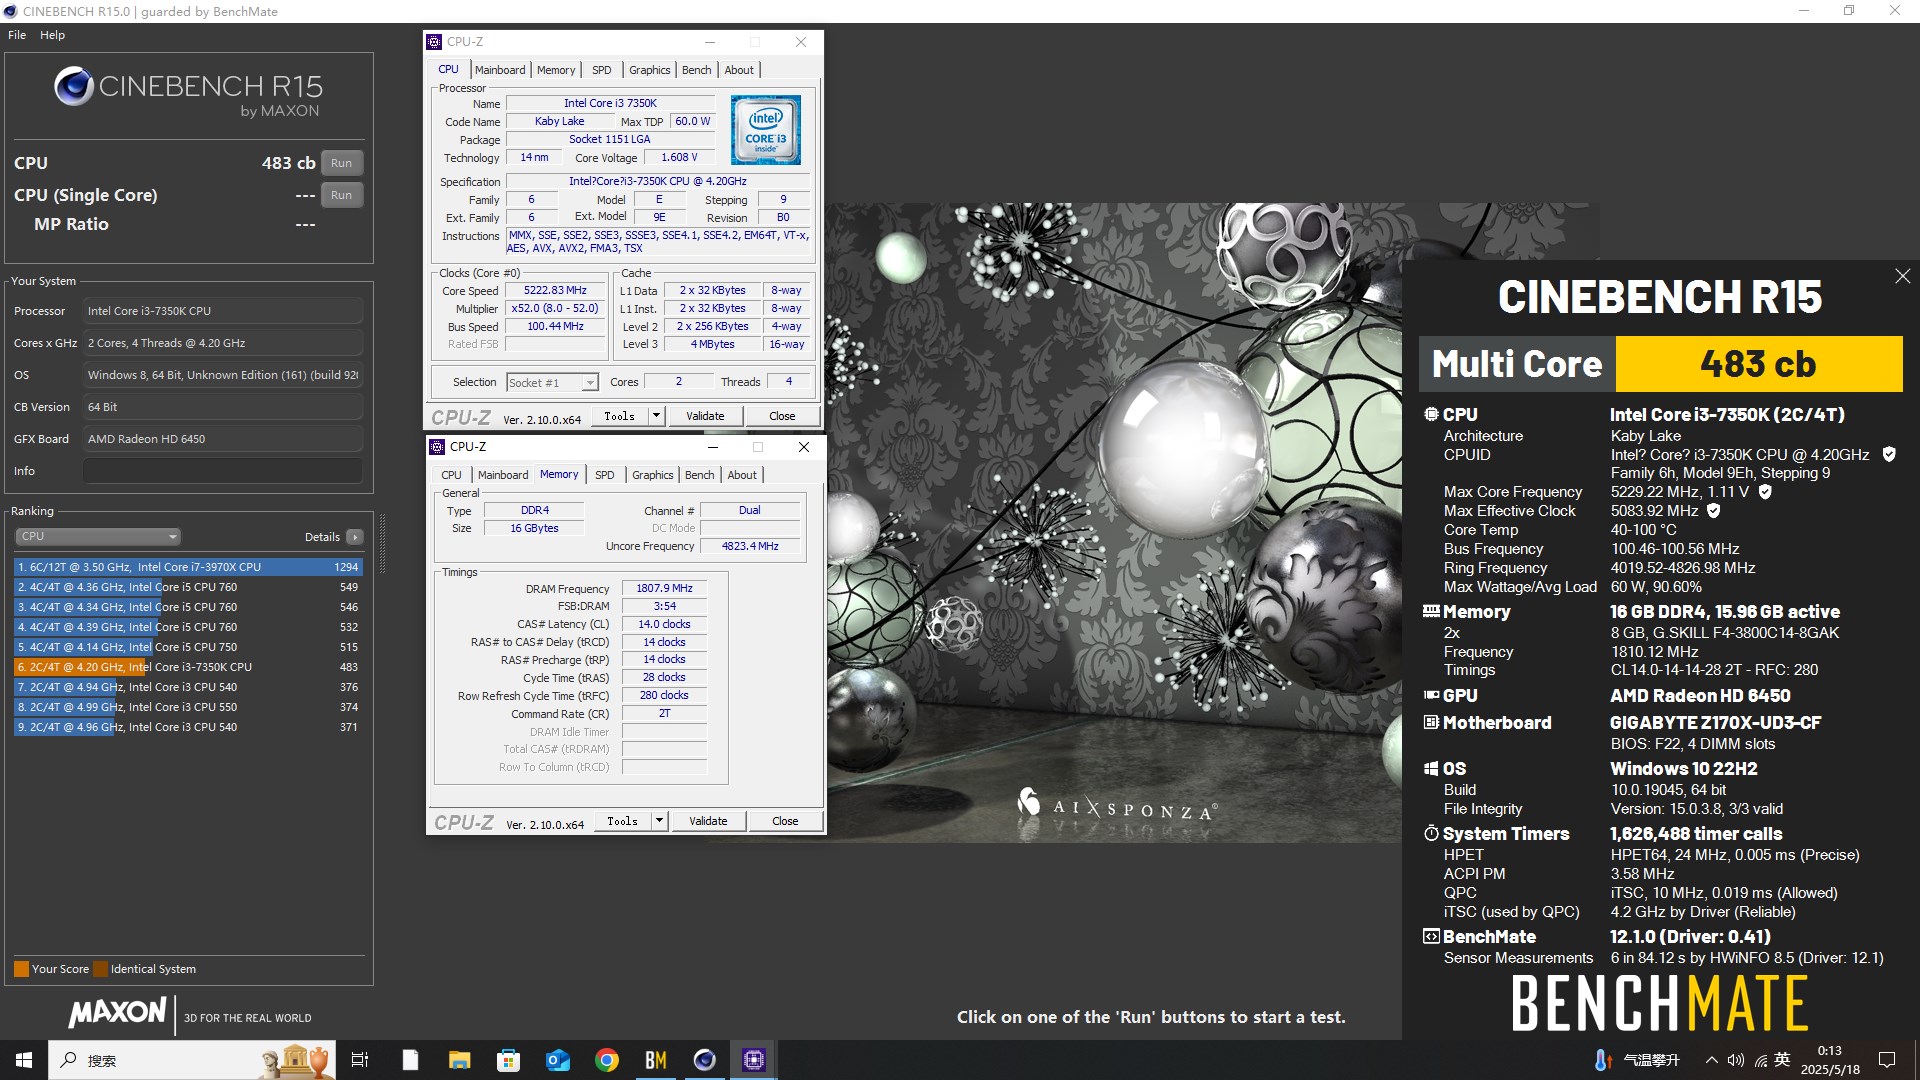1920x1080 pixels.
Task: Open About tab in upper CPU-Z
Action: (x=739, y=70)
